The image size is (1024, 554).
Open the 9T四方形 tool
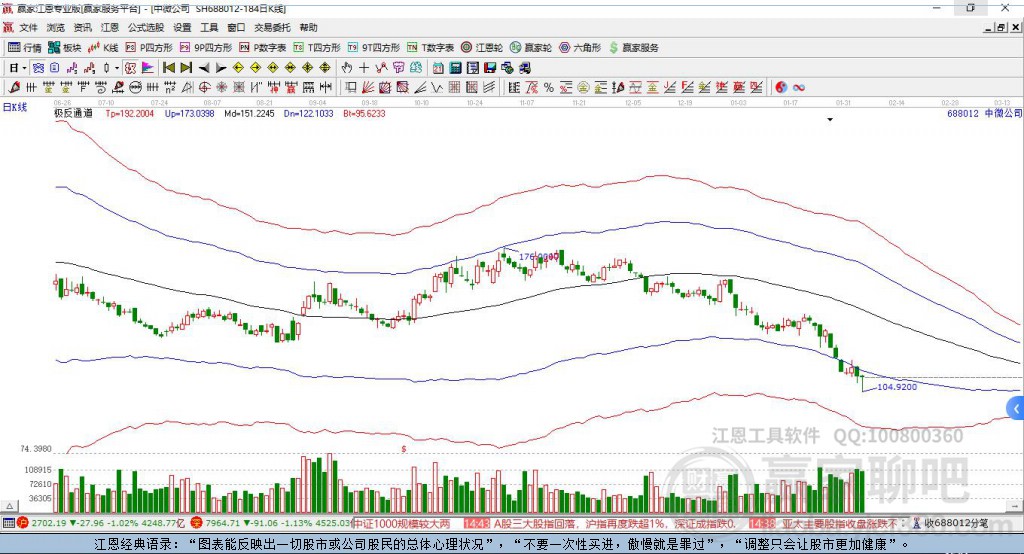click(x=374, y=48)
